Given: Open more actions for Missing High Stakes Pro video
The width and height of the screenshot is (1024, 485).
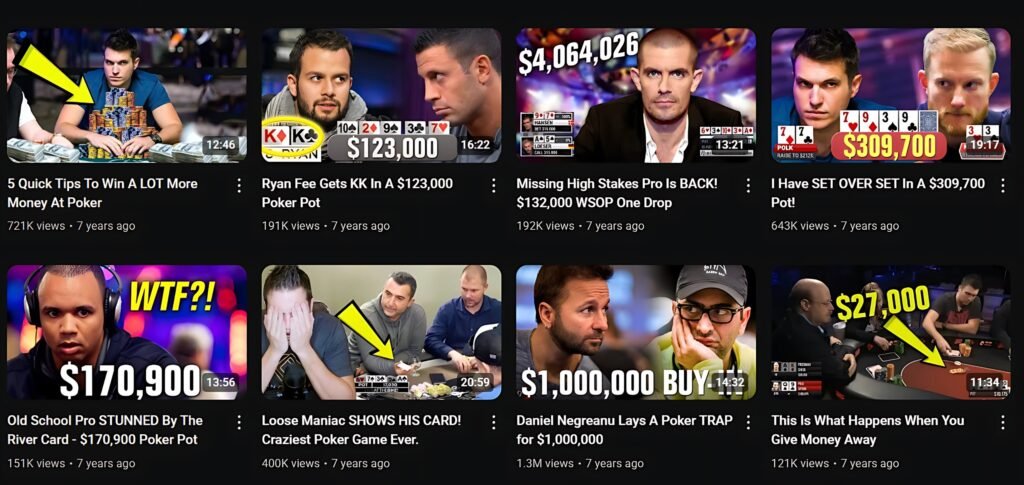Looking at the screenshot, I should [x=748, y=186].
